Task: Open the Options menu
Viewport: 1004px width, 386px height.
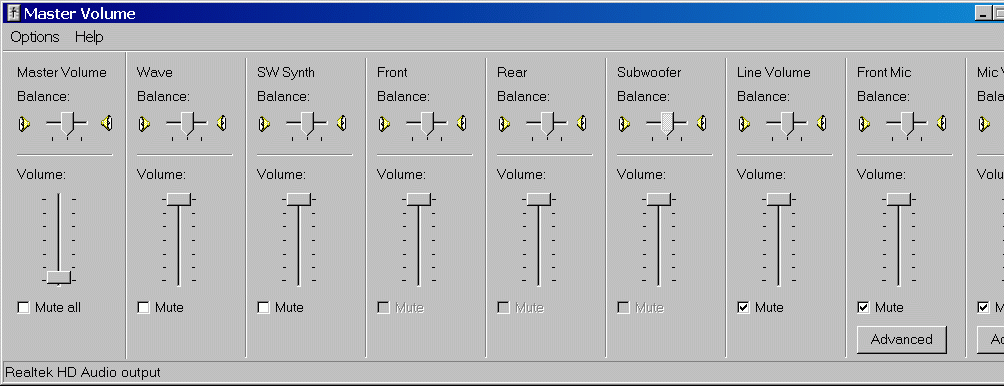Action: coord(35,37)
